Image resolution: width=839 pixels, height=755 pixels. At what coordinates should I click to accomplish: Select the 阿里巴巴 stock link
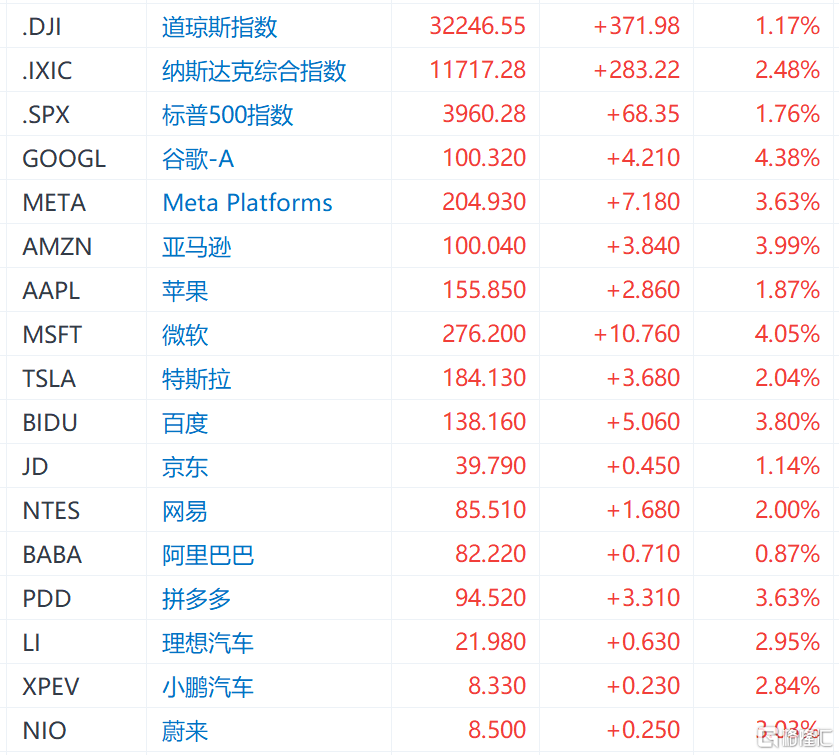pyautogui.click(x=208, y=555)
